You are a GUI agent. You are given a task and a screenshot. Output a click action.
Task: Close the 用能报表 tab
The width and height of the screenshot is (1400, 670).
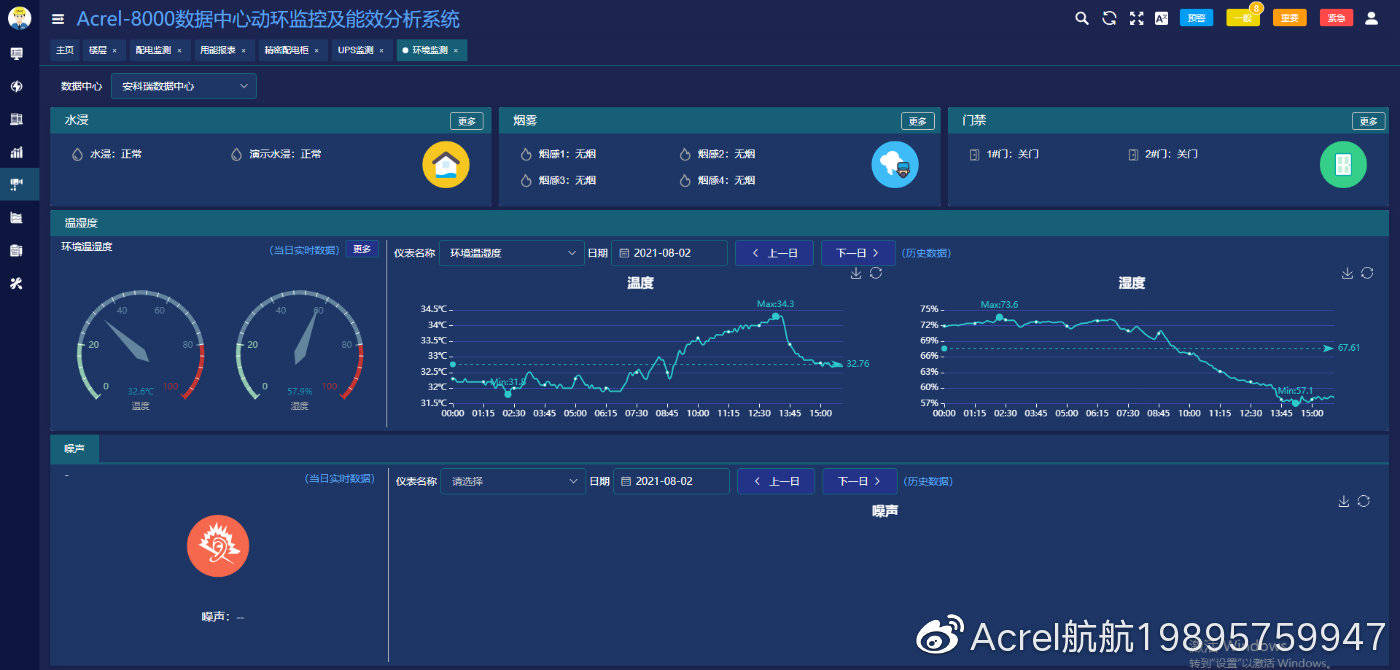245,50
